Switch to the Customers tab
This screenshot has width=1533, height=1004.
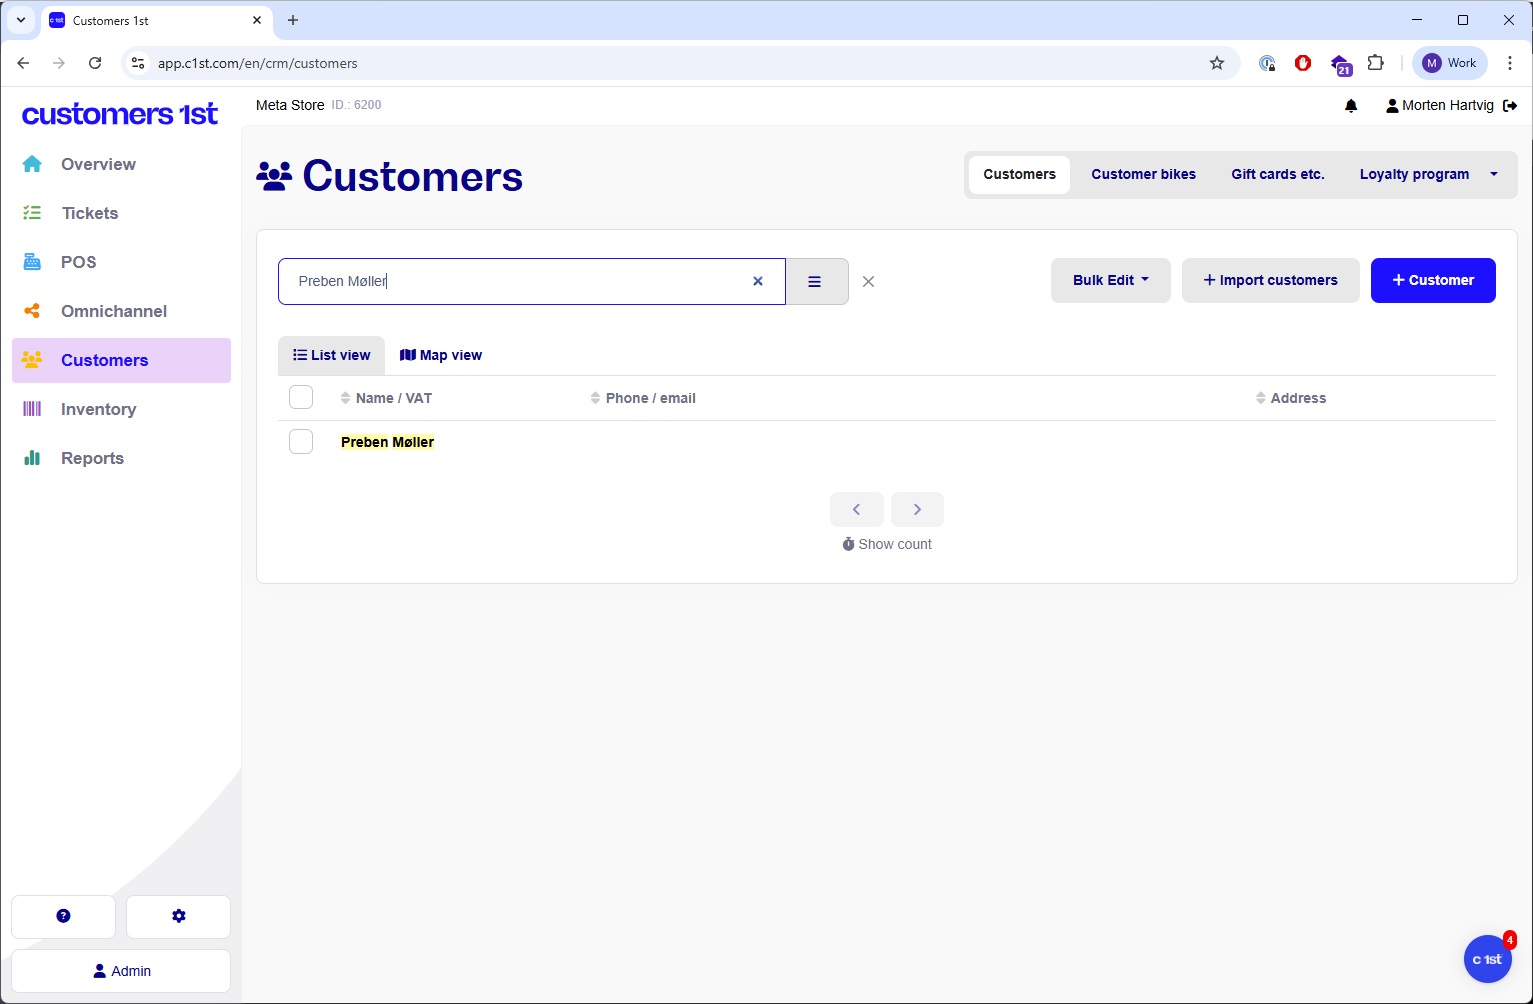pos(1019,174)
